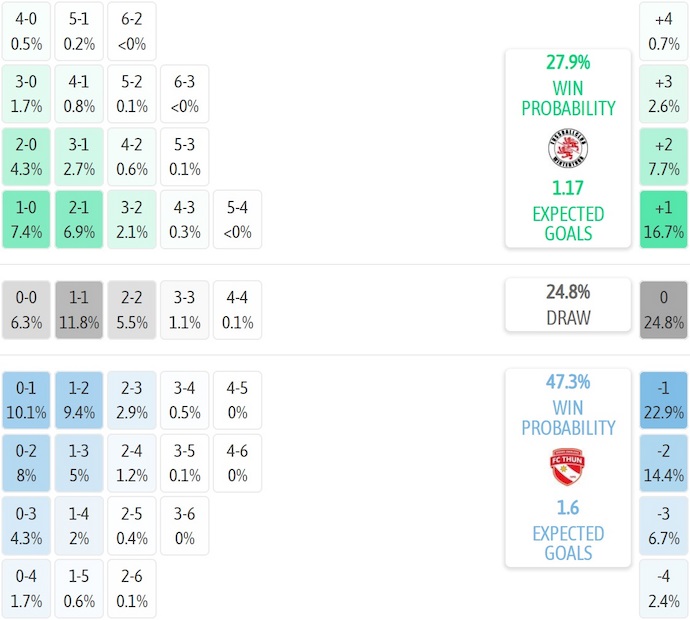Click the 2-2 draw score tile
The width and height of the screenshot is (690, 620).
131,310
